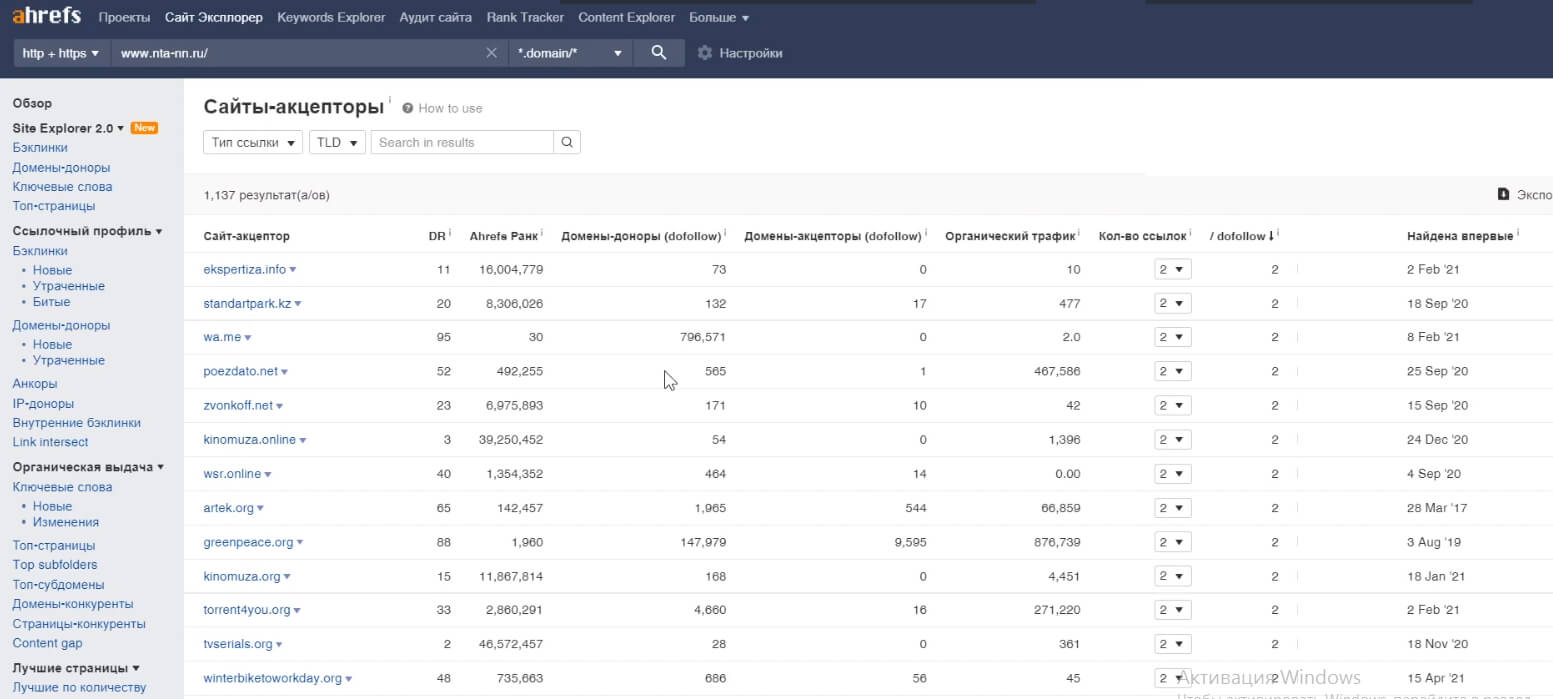
Task: Open Домены-доноры under Site Explorer 2.0
Action: pos(61,167)
